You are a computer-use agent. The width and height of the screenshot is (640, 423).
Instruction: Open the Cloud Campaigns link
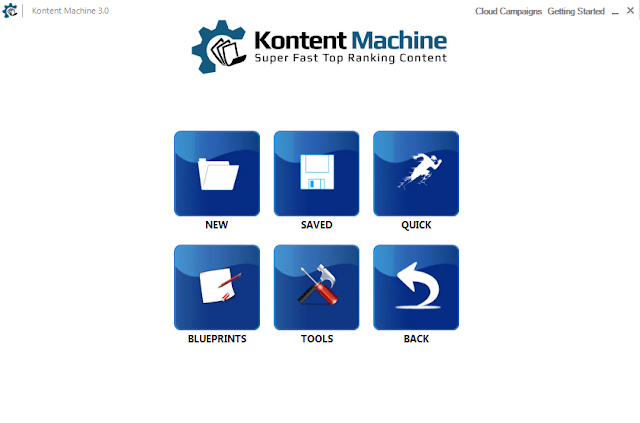click(x=508, y=11)
